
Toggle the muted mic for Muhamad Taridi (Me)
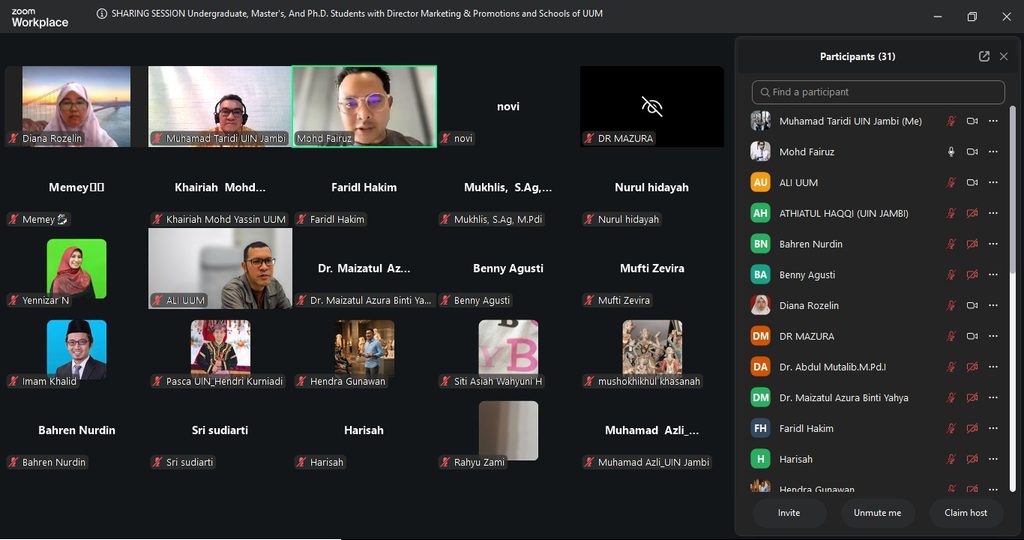coord(952,121)
